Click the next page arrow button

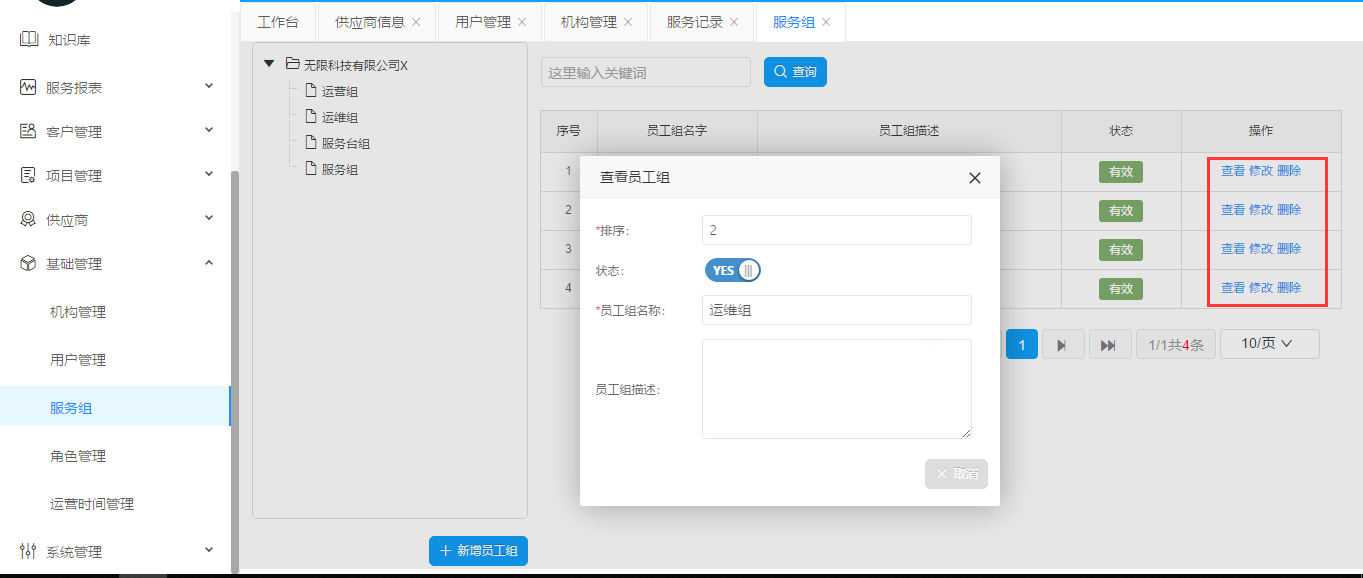[x=1063, y=345]
